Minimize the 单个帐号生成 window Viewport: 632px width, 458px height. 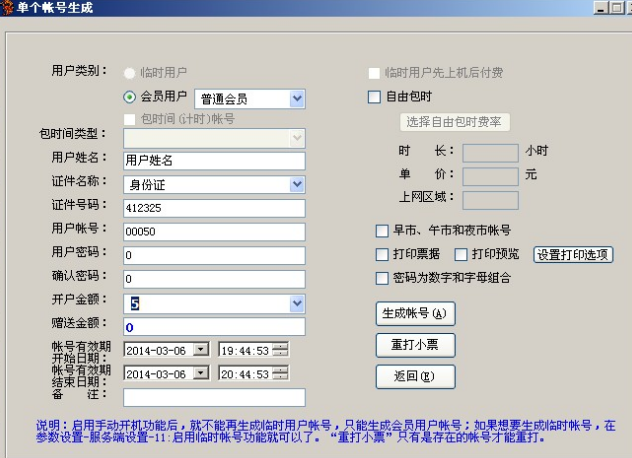[x=601, y=8]
